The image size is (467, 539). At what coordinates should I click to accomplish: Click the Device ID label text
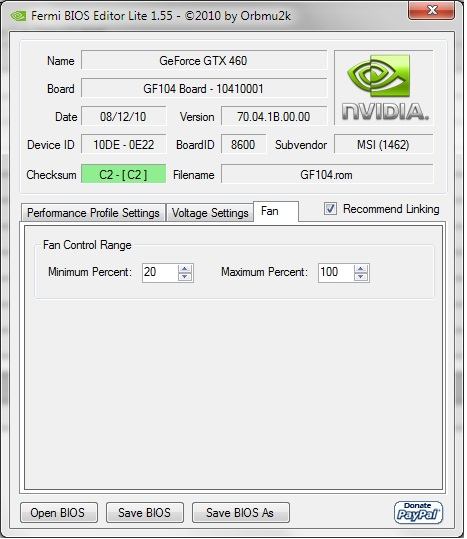point(51,145)
